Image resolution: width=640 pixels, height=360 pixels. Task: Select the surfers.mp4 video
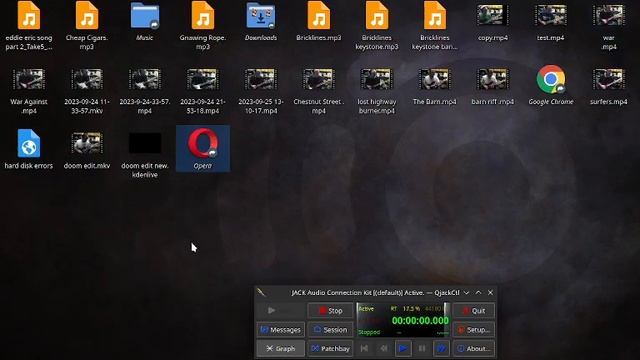point(609,87)
